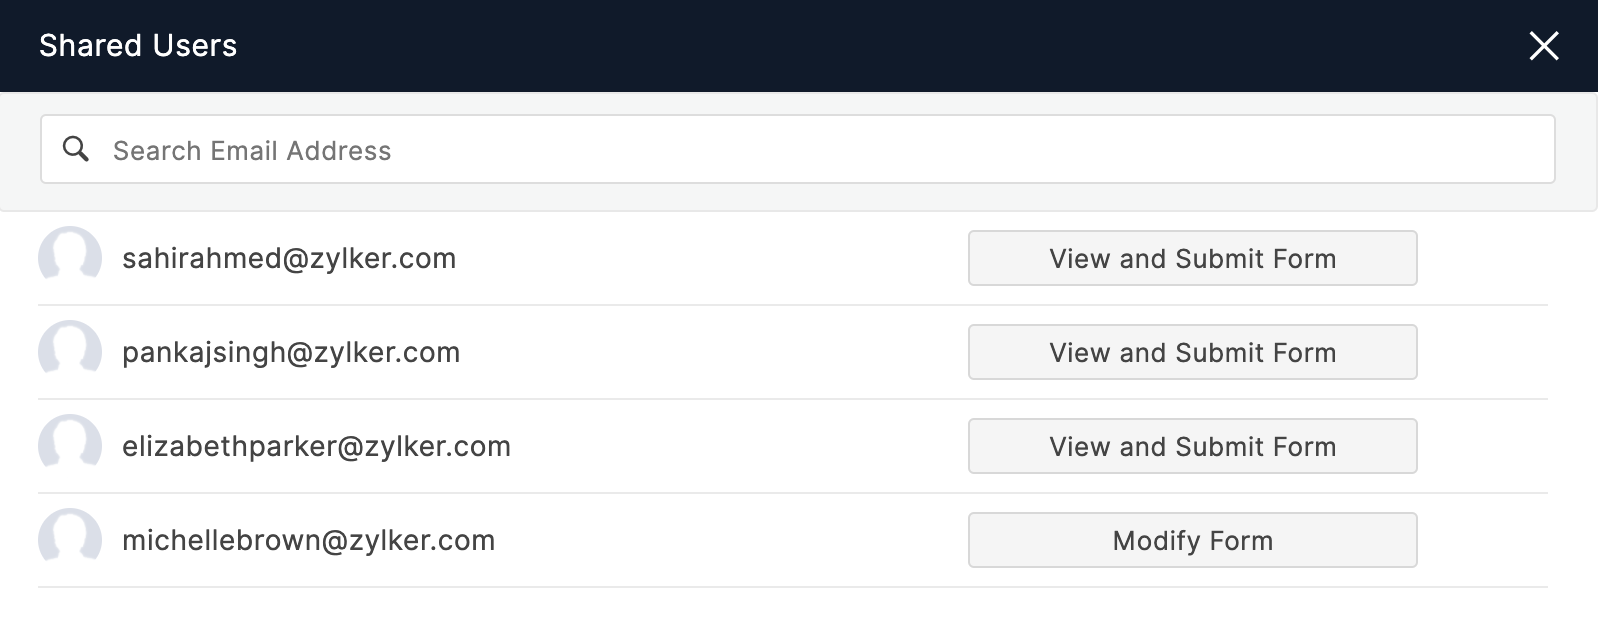Open Modify Form dropdown for michellebrown
Image resolution: width=1598 pixels, height=630 pixels.
tap(1192, 540)
